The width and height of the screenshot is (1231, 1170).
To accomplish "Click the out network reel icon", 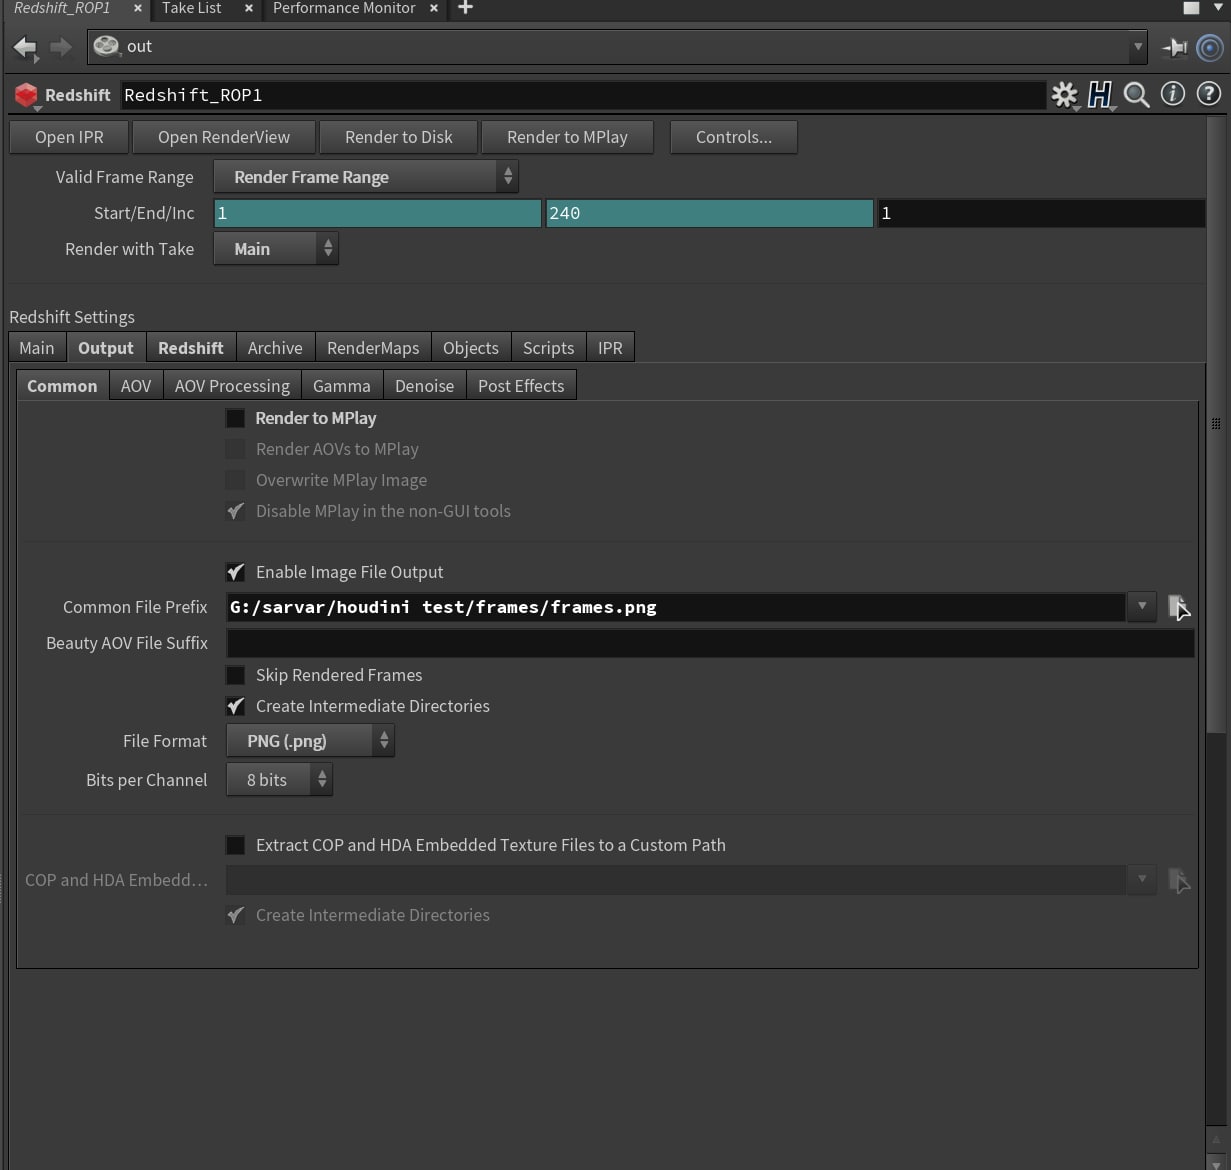I will (x=106, y=46).
